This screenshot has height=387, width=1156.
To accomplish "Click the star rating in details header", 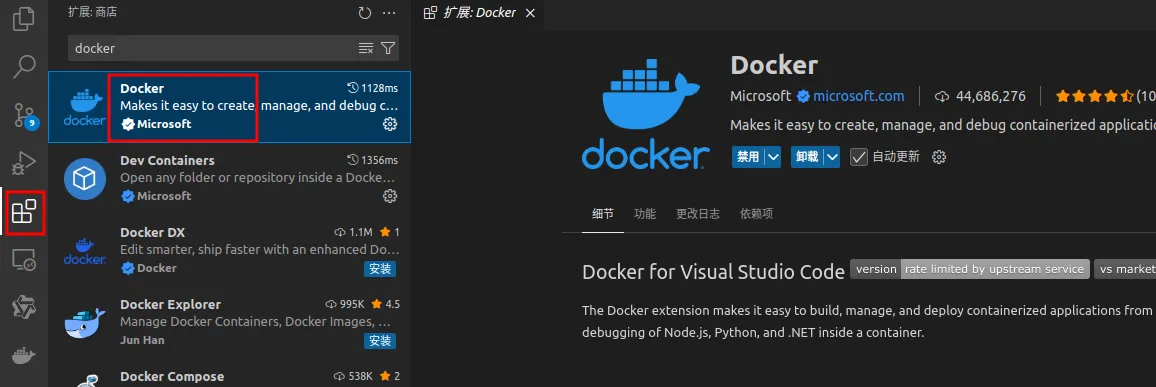I will (1095, 96).
